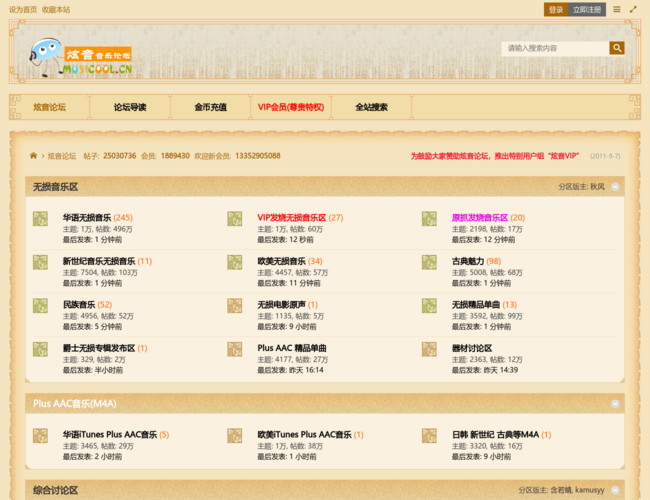Collapse the 无损音乐区 section
Image resolution: width=650 pixels, height=500 pixels.
coord(615,187)
